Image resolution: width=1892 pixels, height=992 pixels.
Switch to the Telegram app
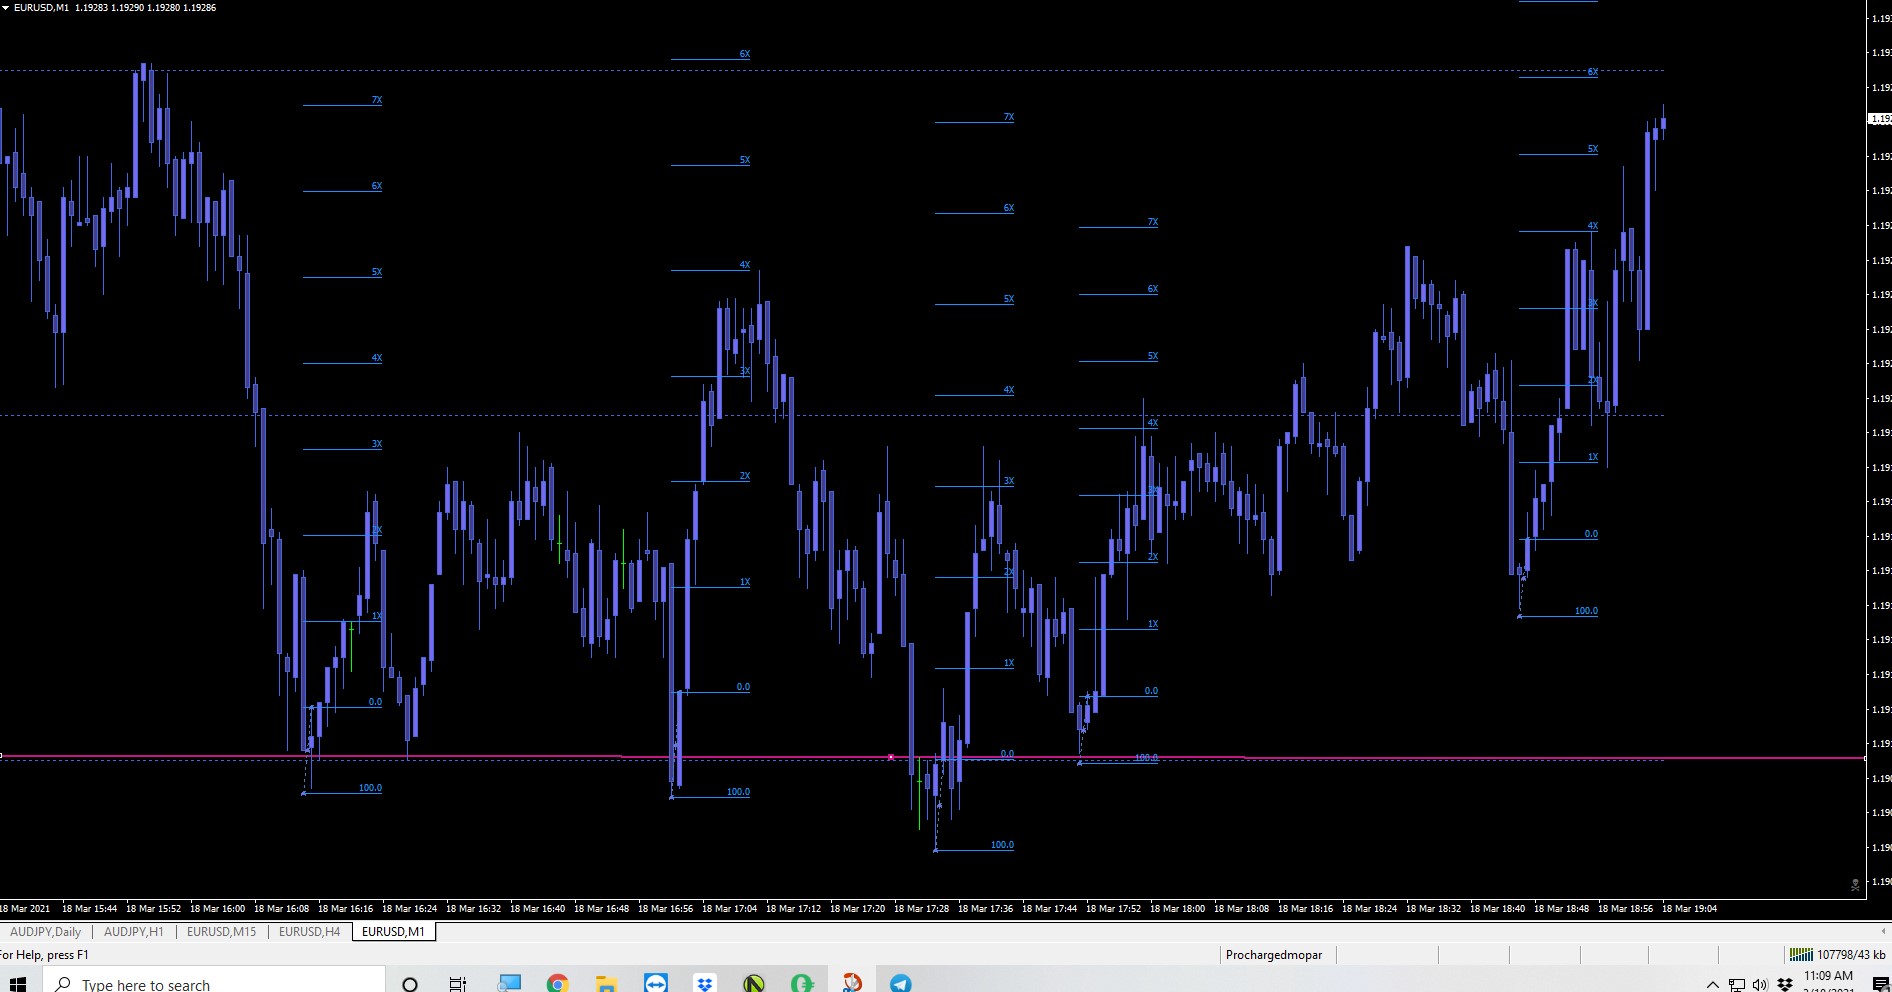[x=900, y=984]
